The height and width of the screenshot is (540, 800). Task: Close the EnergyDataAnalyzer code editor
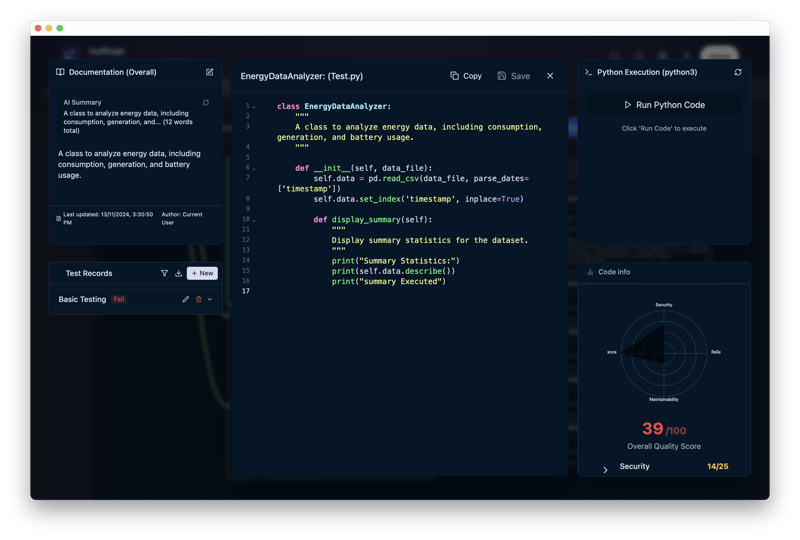click(550, 76)
